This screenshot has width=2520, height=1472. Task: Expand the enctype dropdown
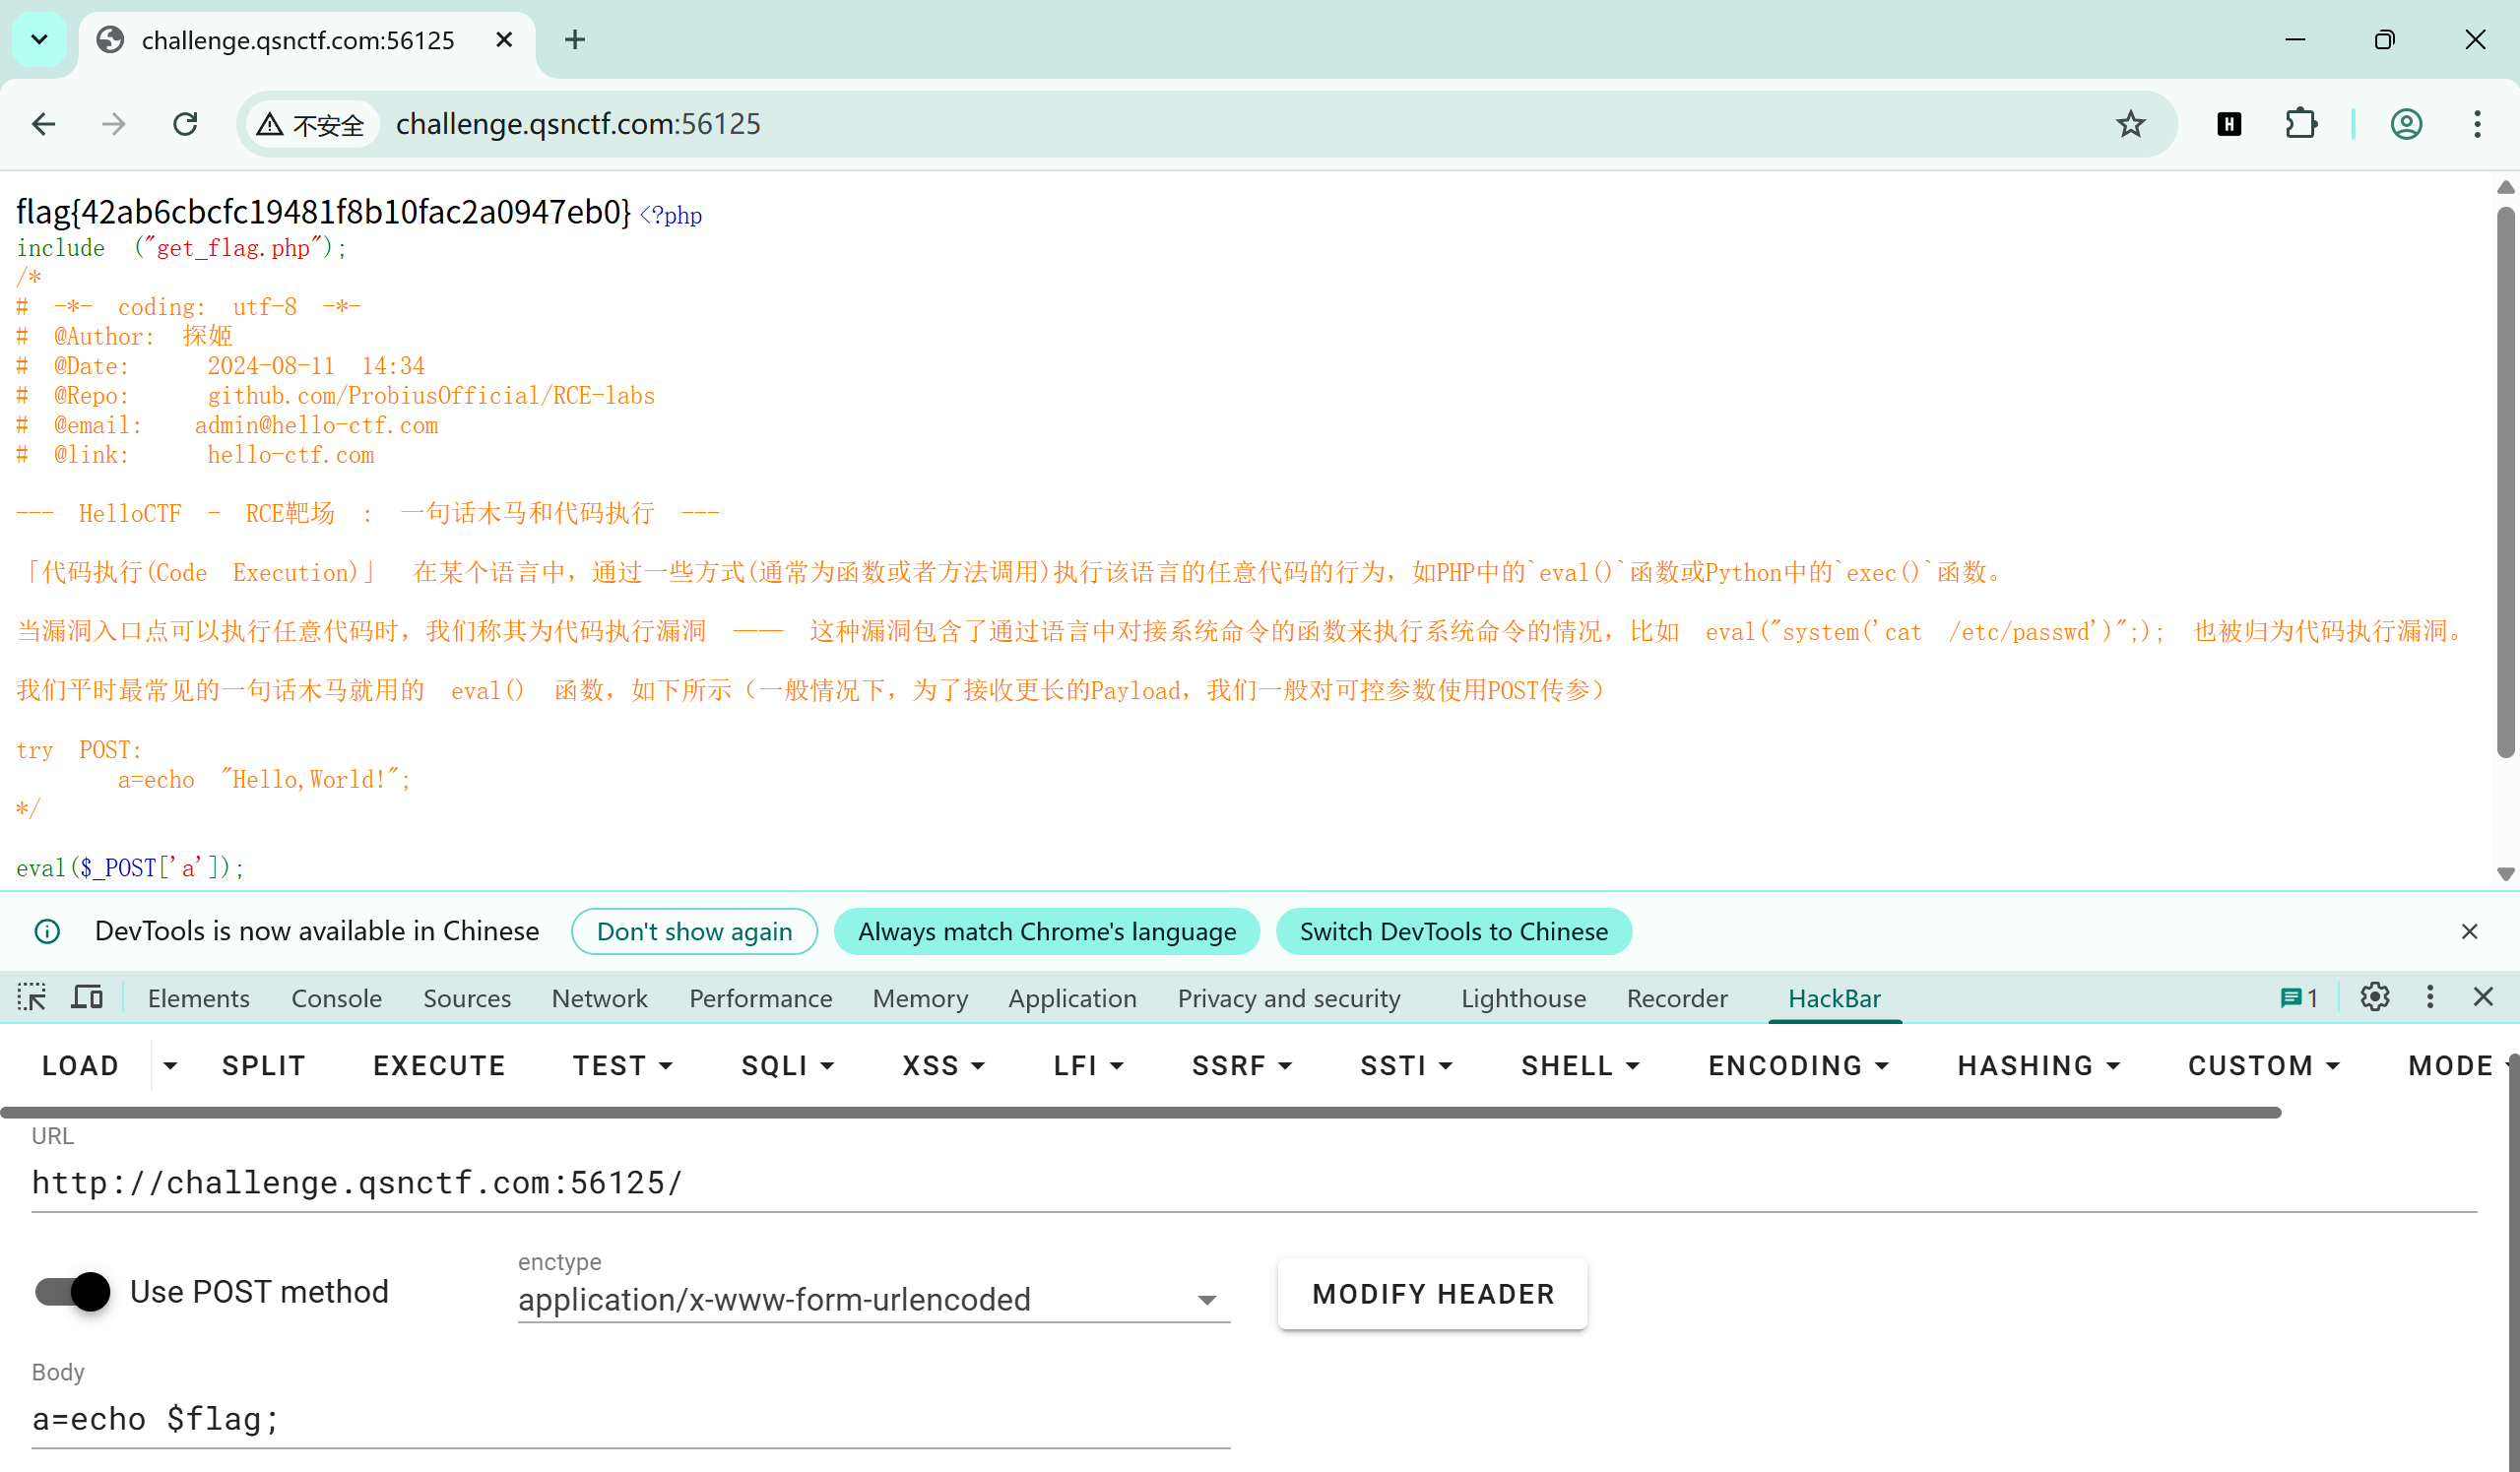point(1206,1300)
